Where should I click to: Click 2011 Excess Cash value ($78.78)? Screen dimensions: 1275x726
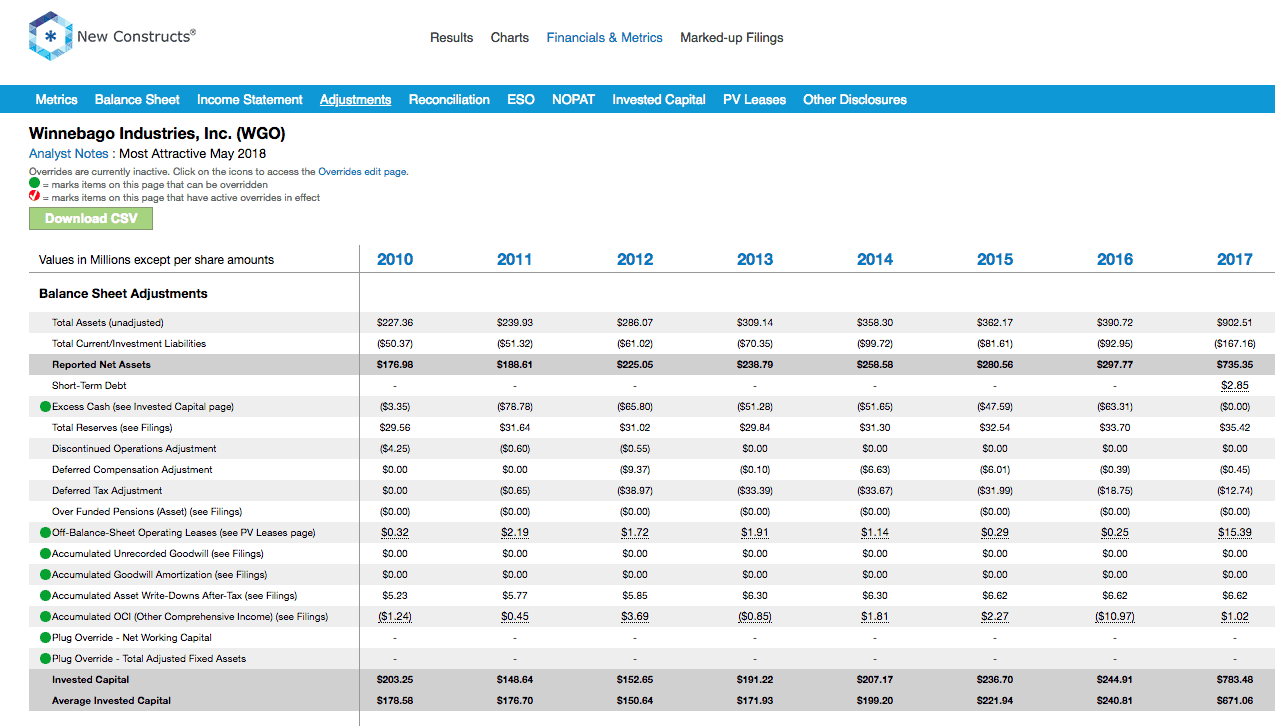515,407
